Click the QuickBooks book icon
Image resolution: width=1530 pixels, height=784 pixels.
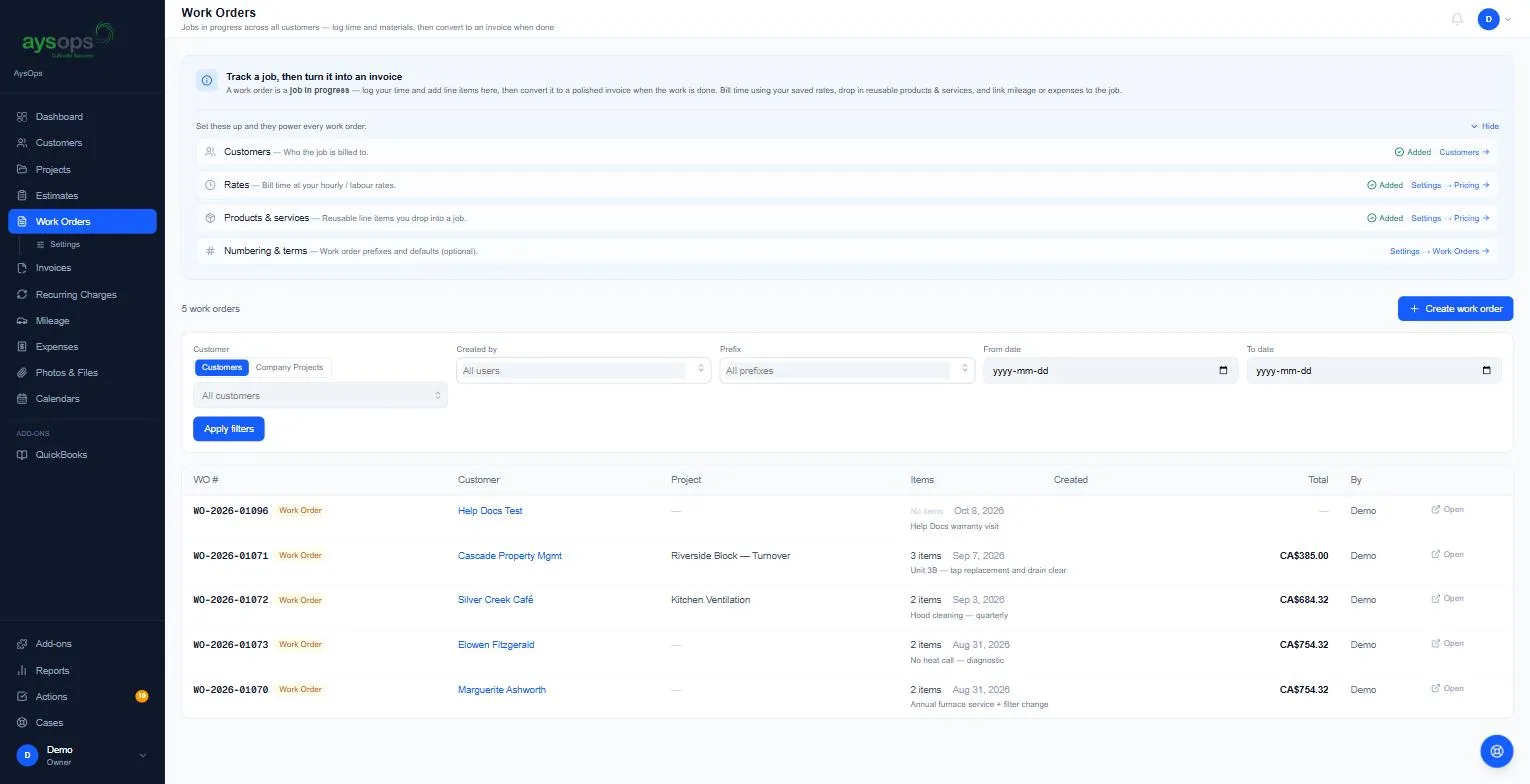tap(22, 455)
